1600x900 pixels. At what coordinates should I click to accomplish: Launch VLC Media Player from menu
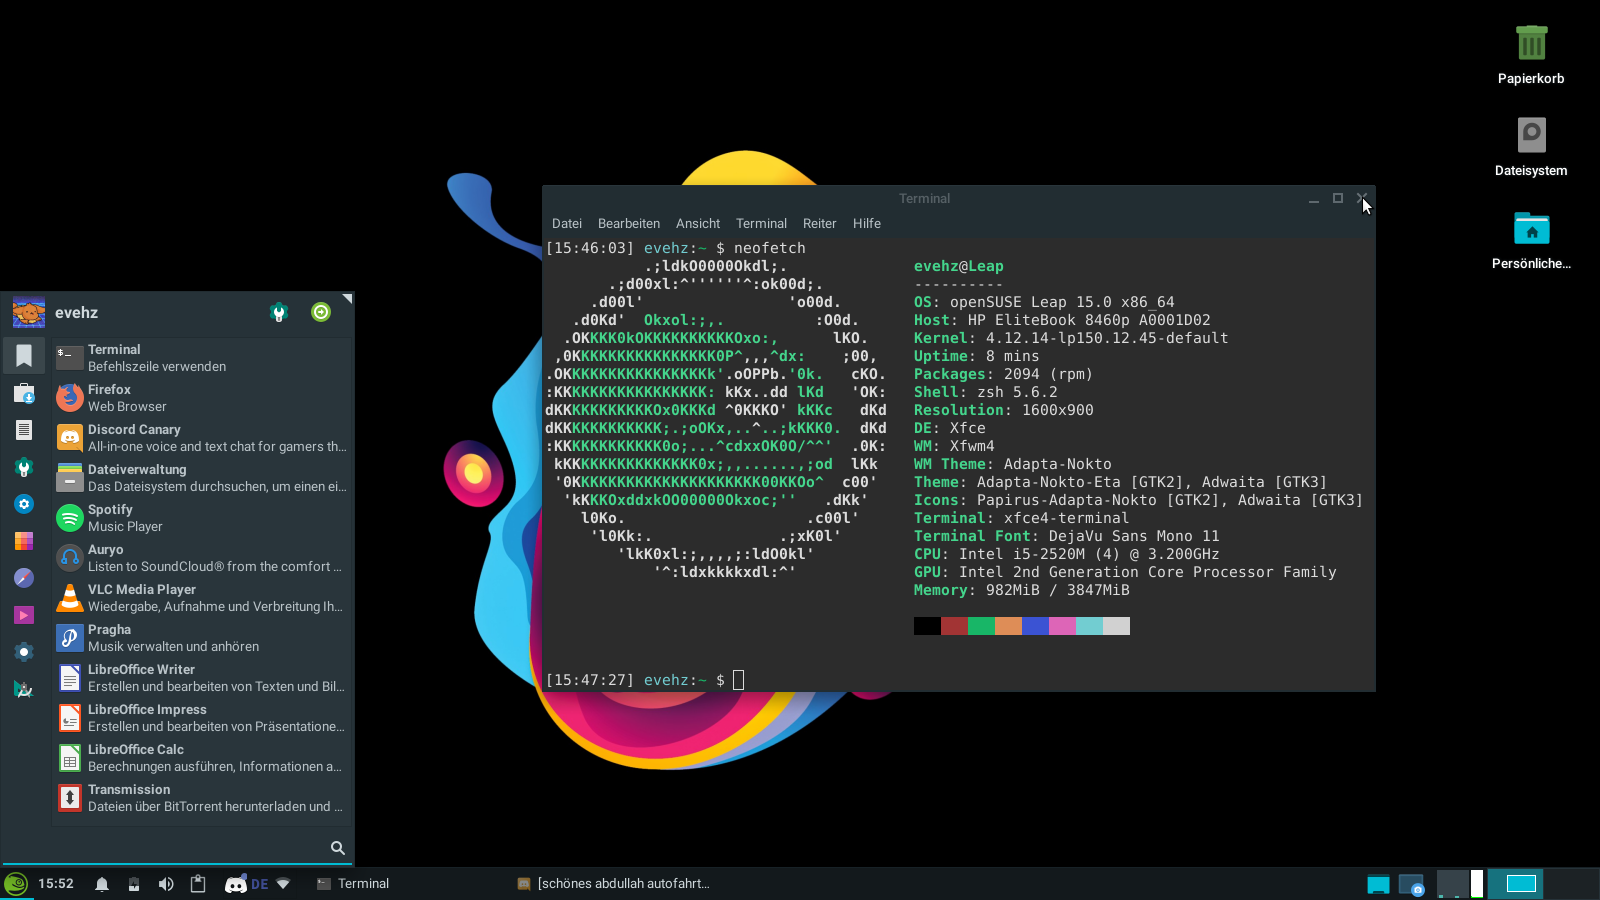tap(202, 598)
